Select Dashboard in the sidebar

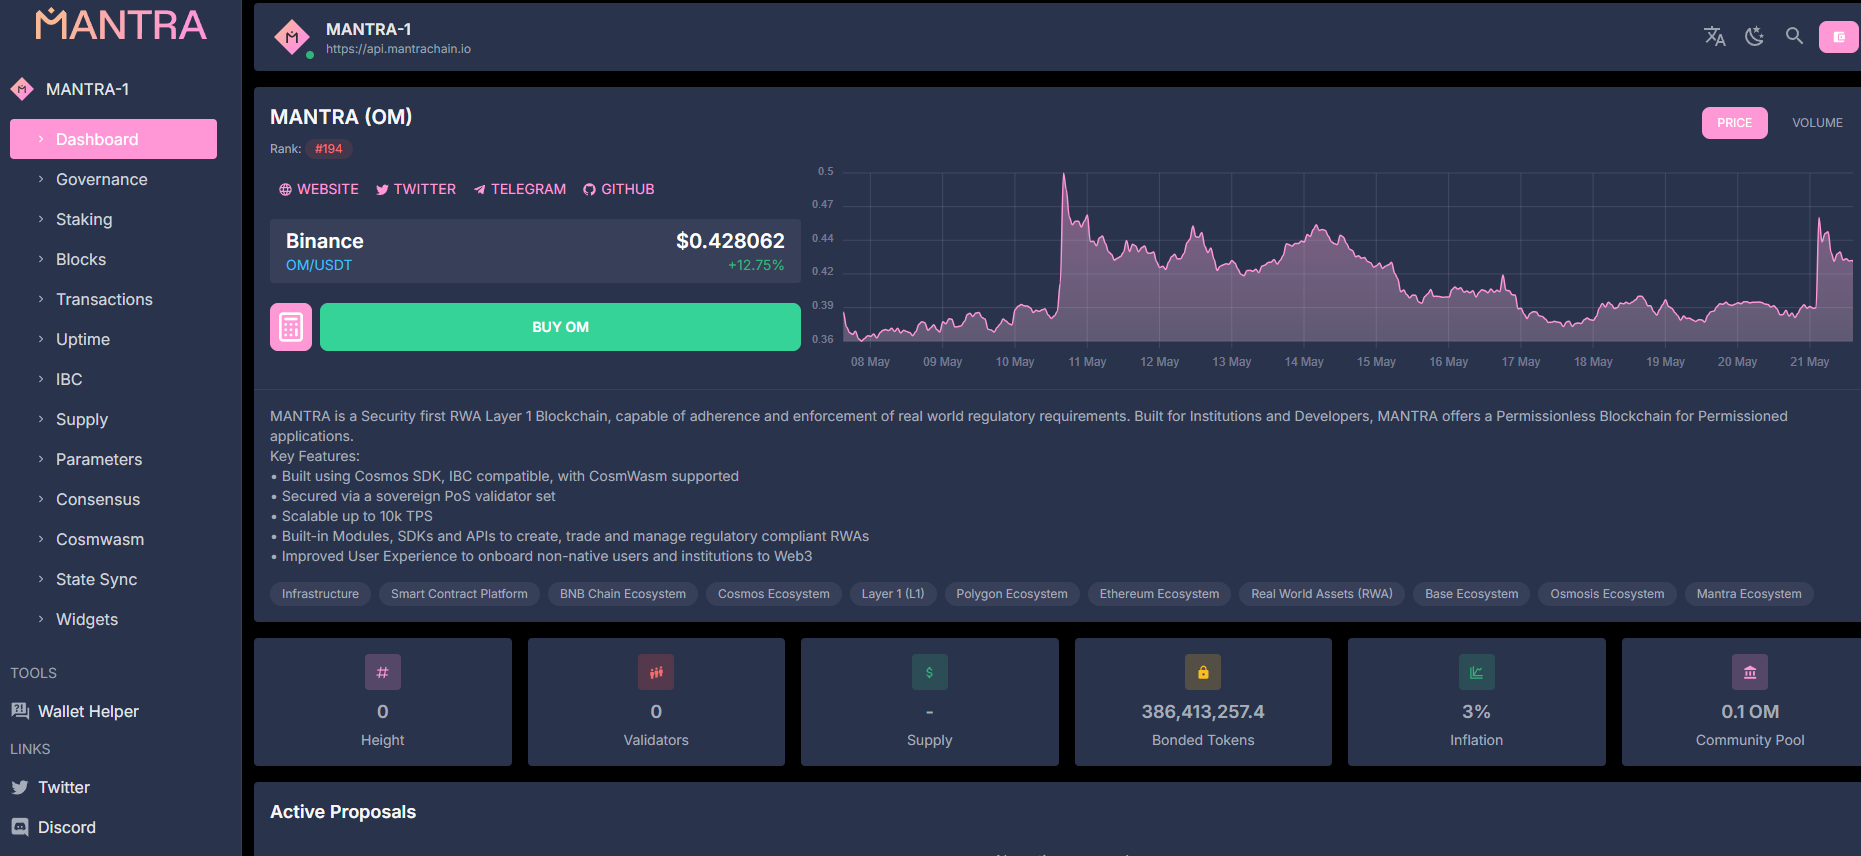tap(113, 139)
